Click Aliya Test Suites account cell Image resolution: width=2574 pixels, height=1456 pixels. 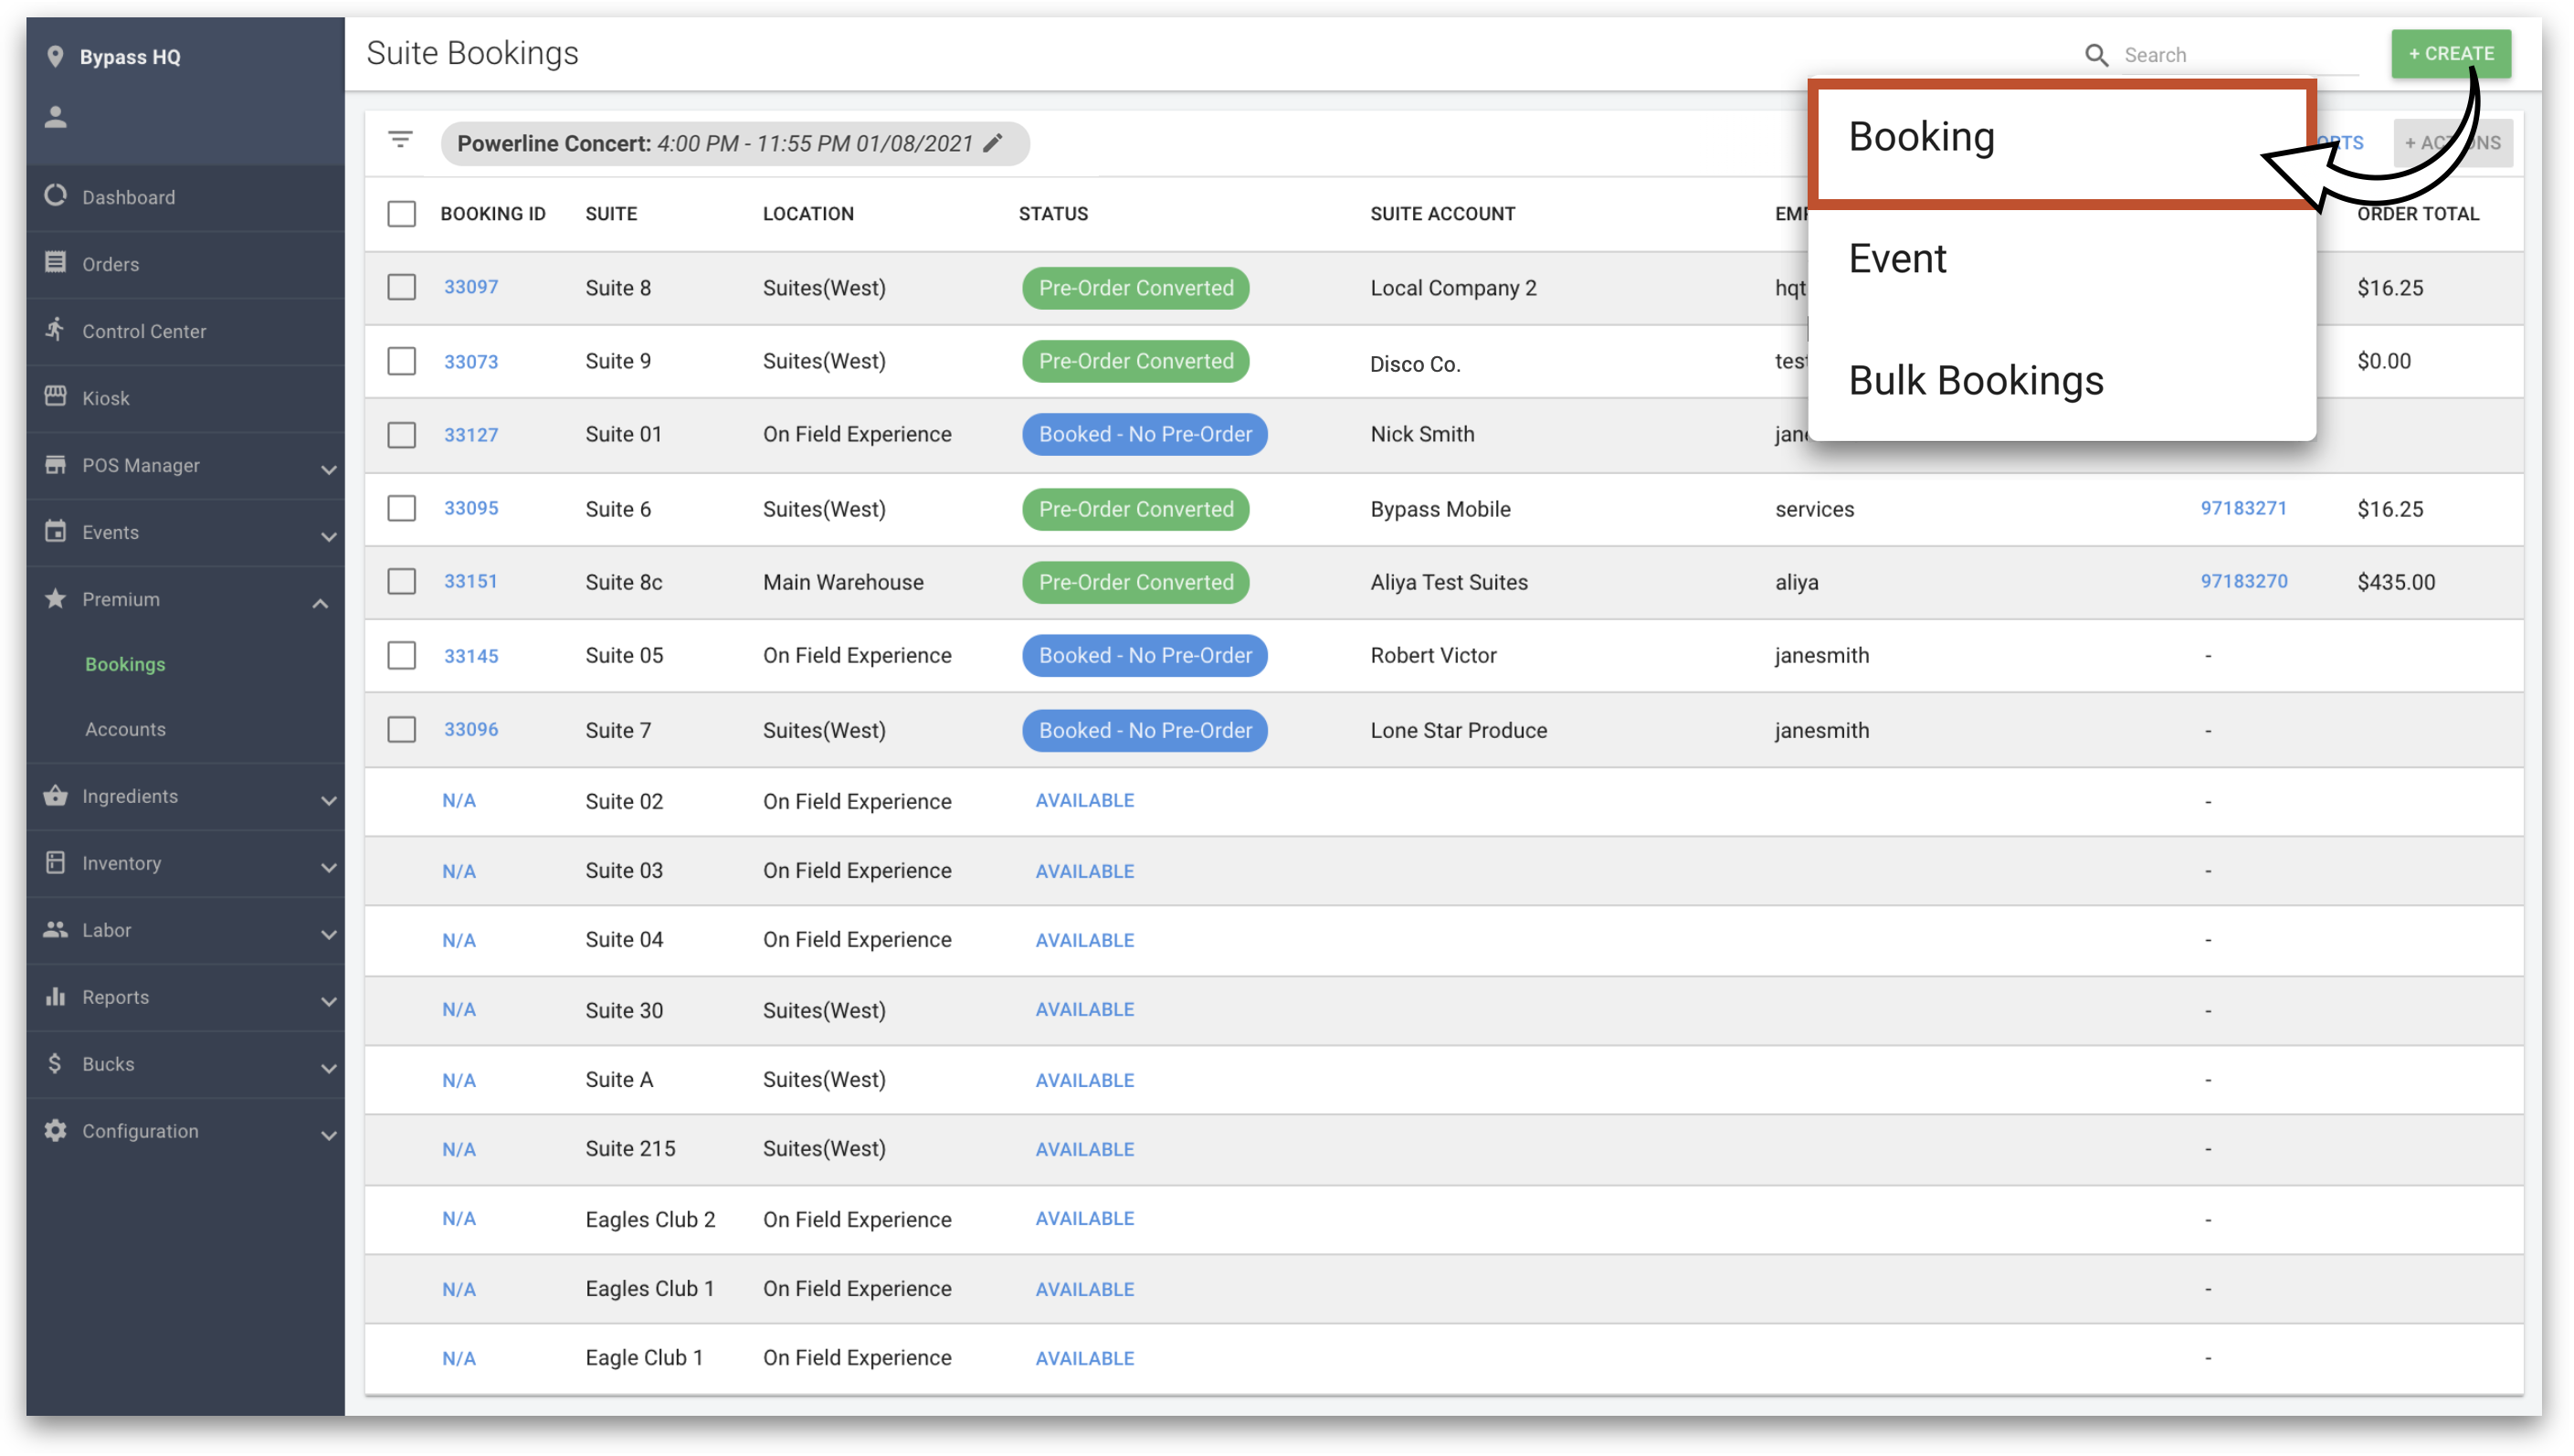[x=1448, y=582]
